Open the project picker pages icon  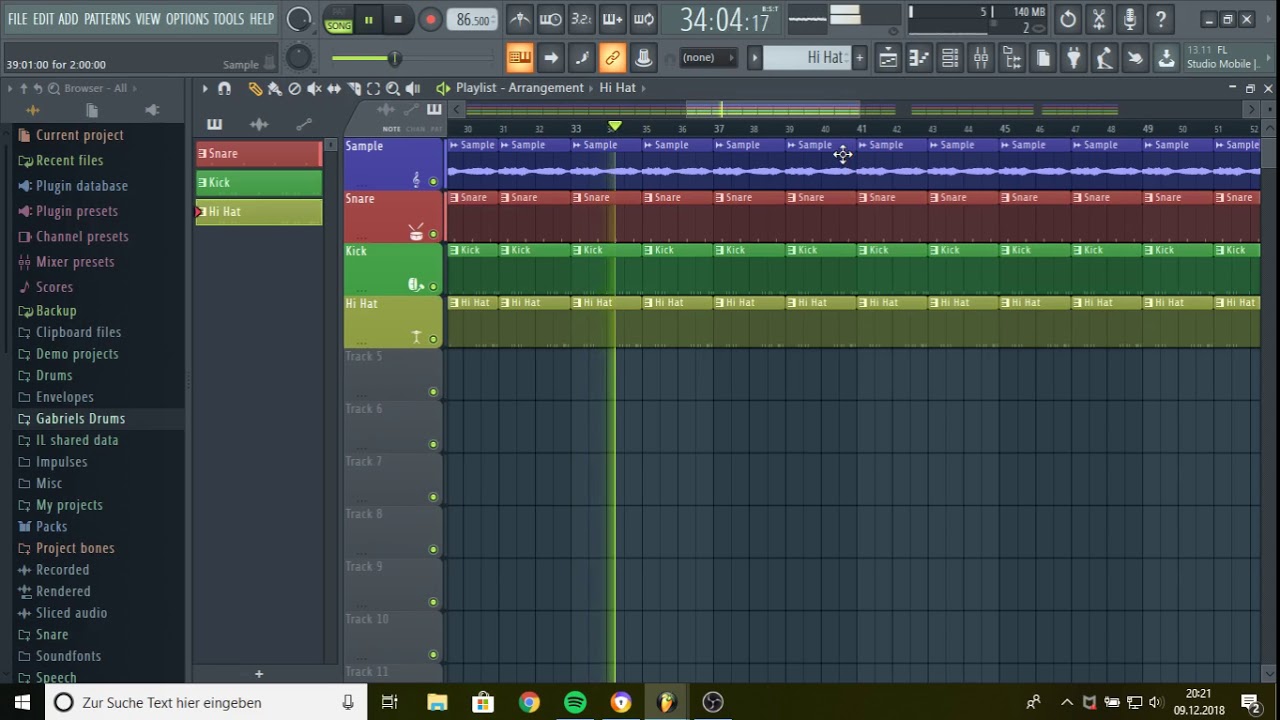1043,58
